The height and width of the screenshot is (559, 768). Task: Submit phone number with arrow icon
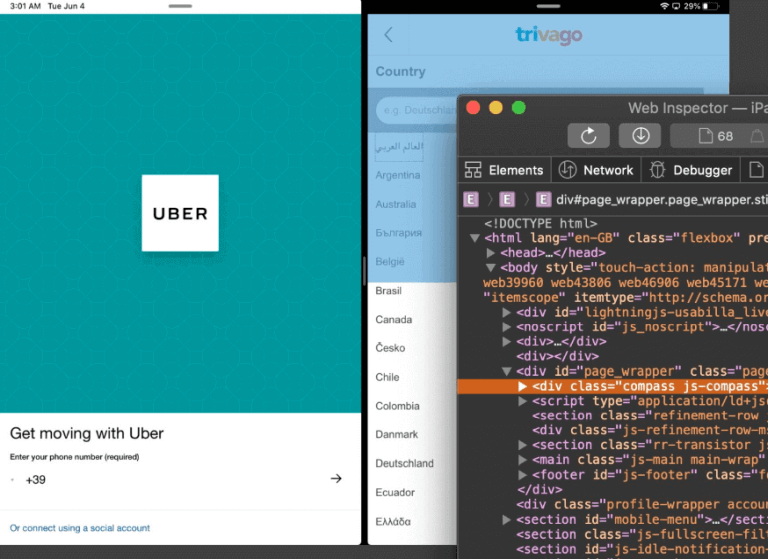point(336,479)
